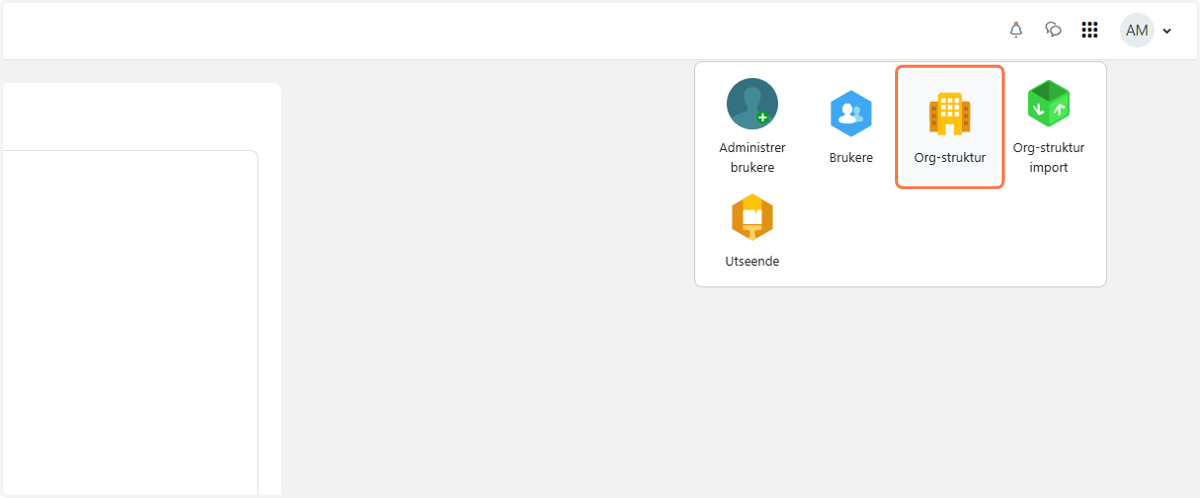The width and height of the screenshot is (1200, 498).
Task: Open the chat messages icon
Action: (1053, 30)
